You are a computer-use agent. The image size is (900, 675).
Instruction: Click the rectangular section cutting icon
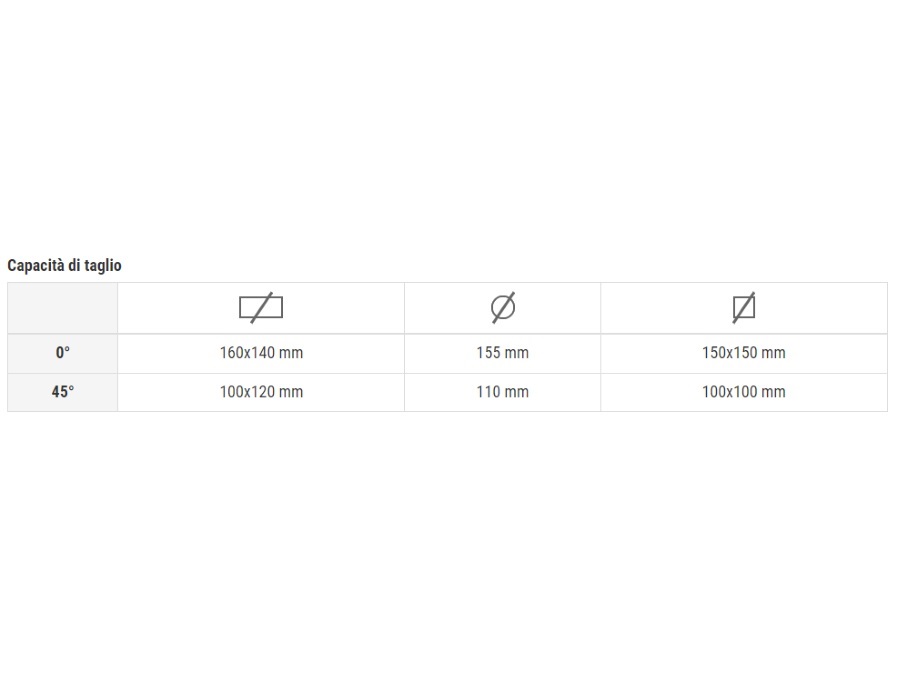(x=261, y=308)
